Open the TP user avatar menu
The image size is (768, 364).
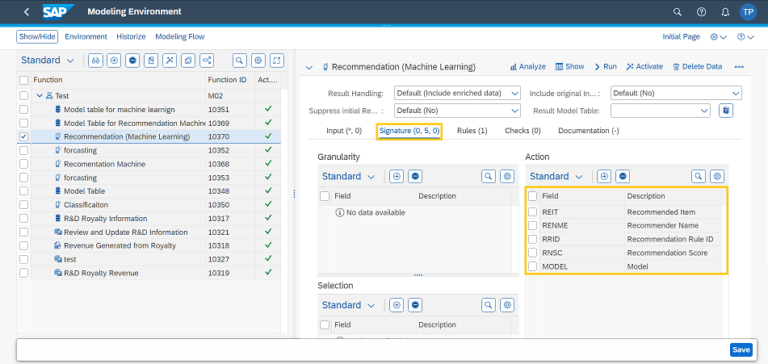pyautogui.click(x=748, y=12)
